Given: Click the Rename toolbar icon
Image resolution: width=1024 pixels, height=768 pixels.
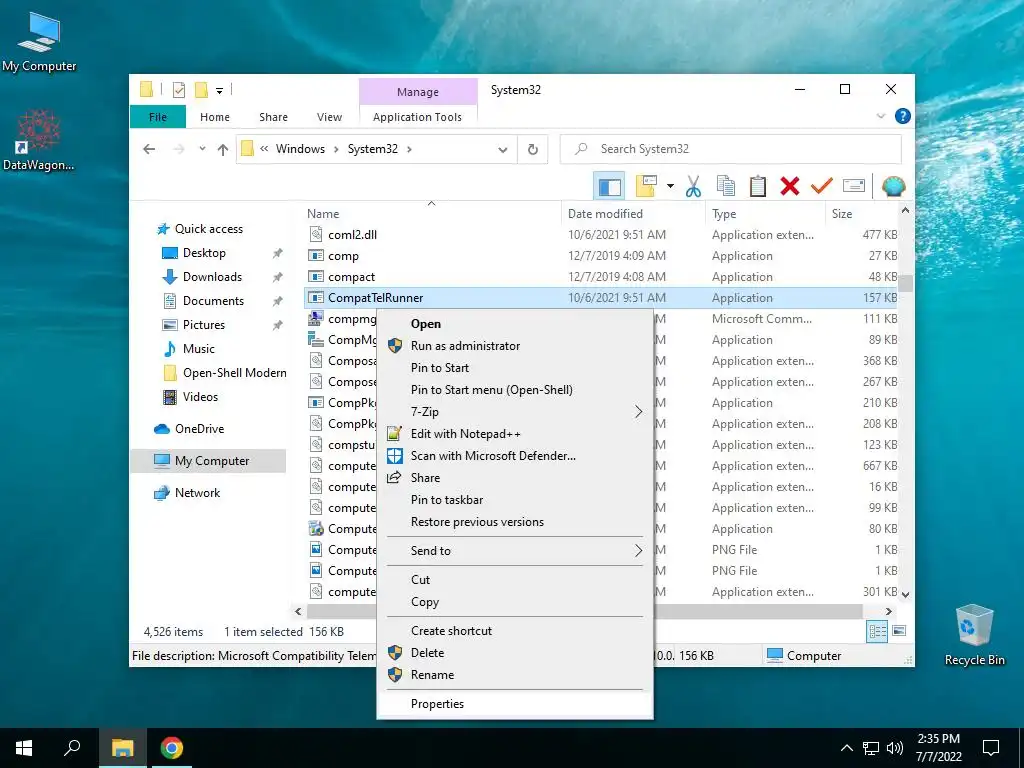Looking at the screenshot, I should tap(854, 186).
